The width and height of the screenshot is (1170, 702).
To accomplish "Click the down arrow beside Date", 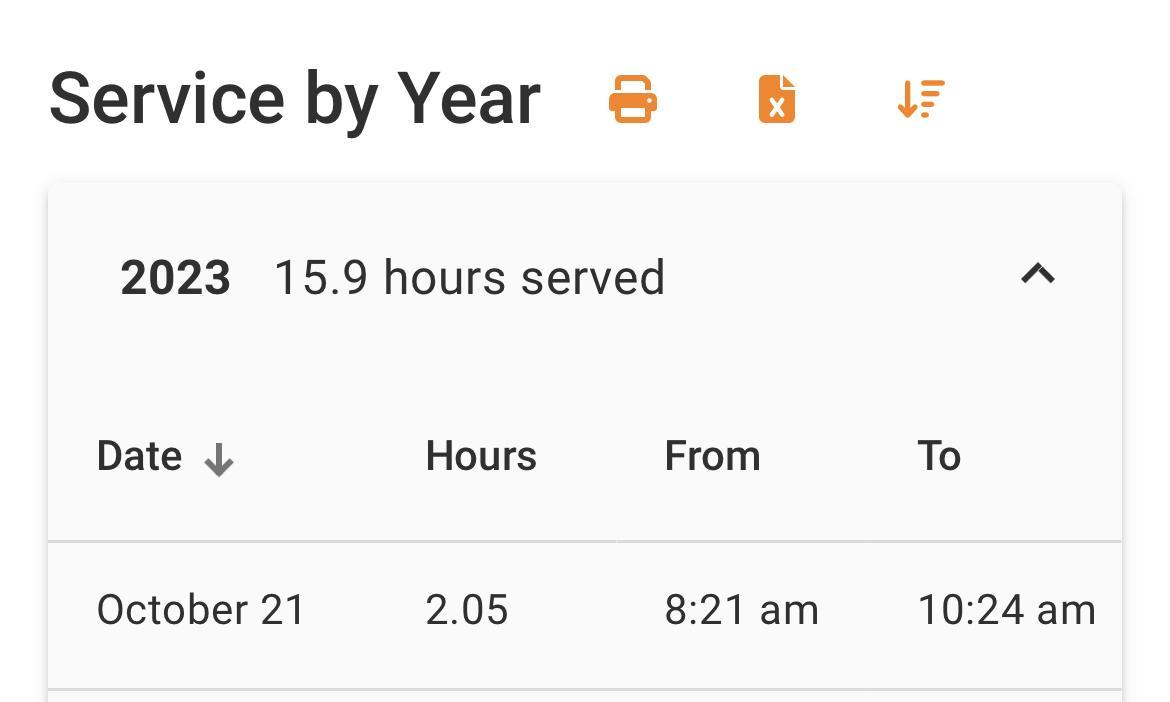I will tap(218, 460).
